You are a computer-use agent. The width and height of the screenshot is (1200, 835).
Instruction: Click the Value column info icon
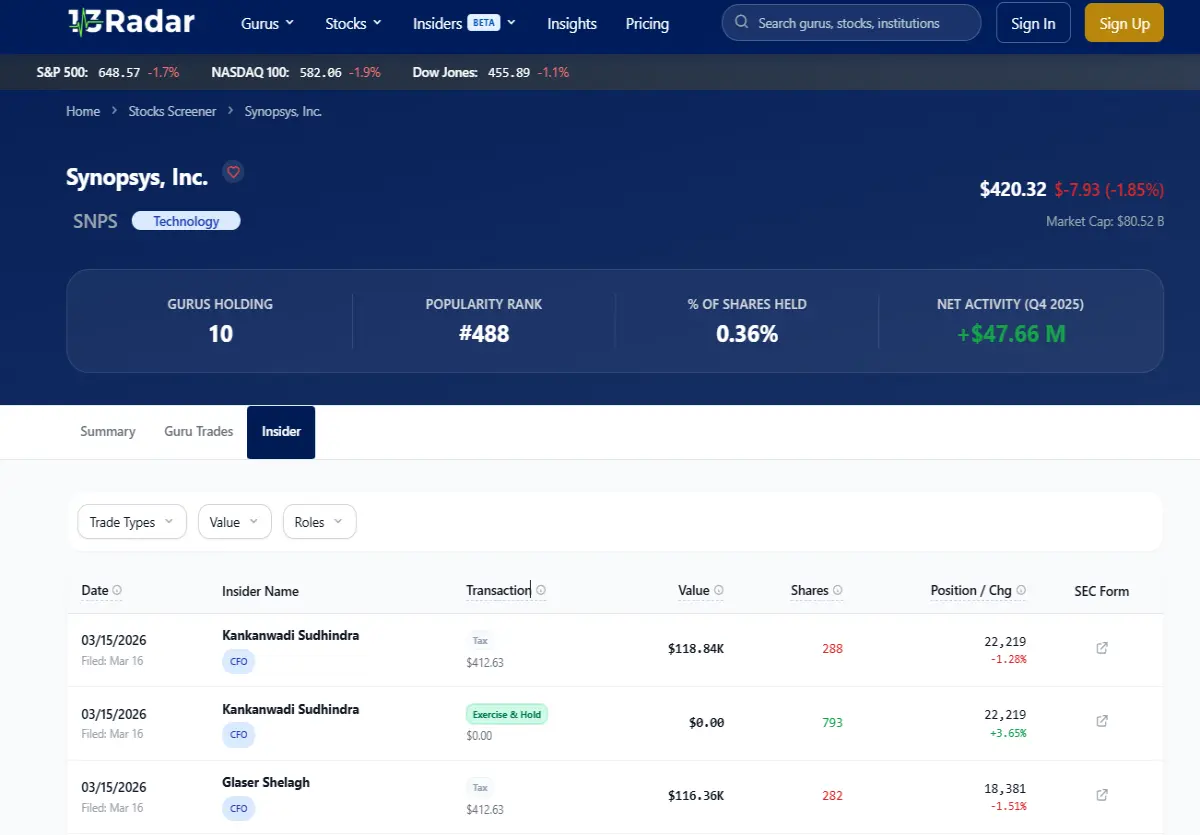click(719, 590)
